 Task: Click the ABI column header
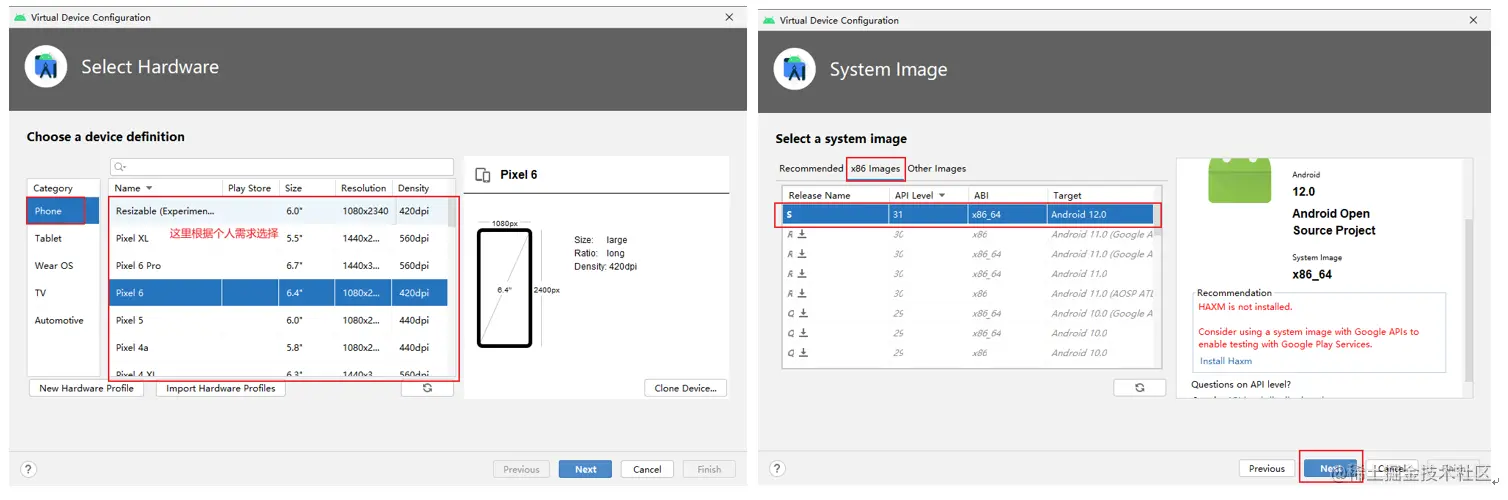(1007, 195)
